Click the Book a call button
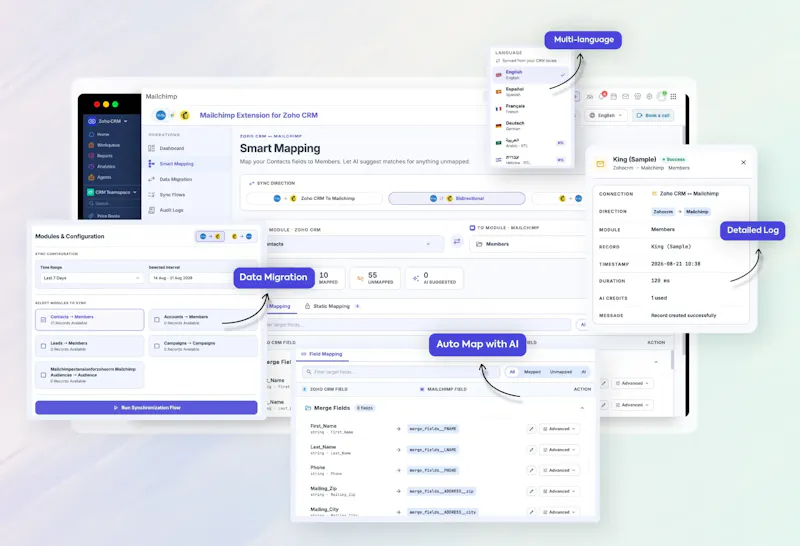The height and width of the screenshot is (546, 800). coord(653,115)
